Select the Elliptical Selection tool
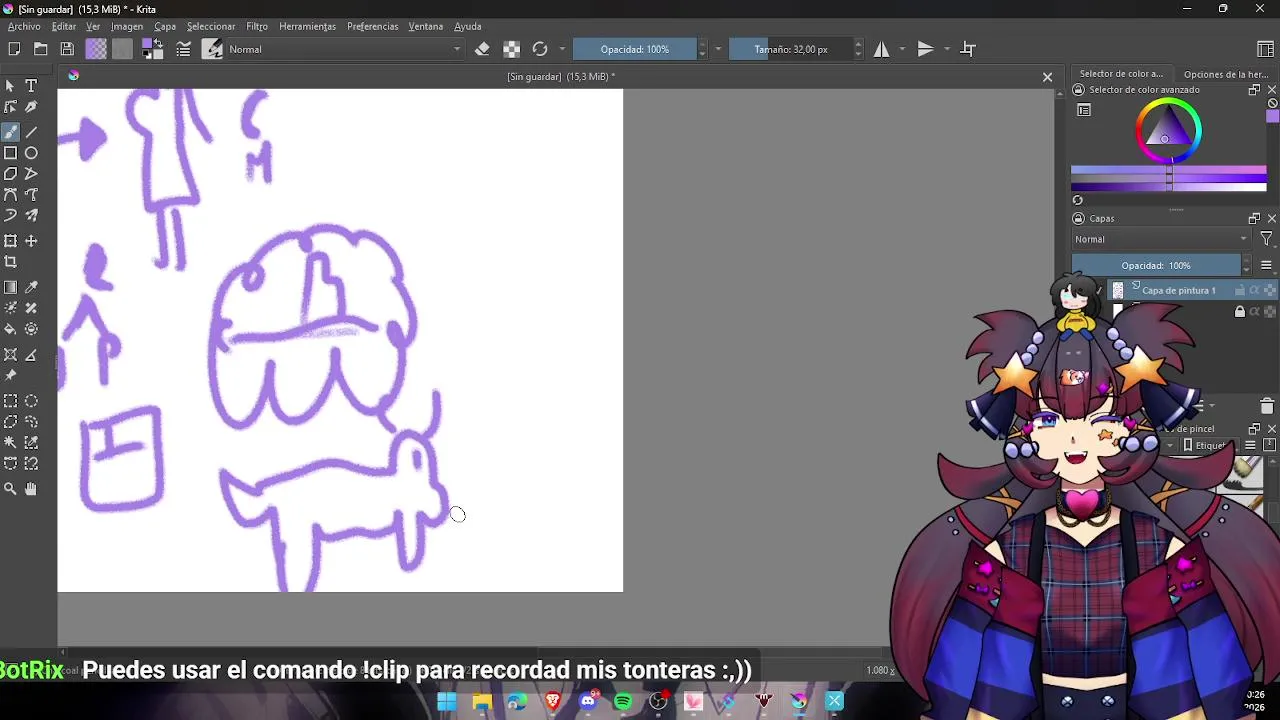This screenshot has width=1280, height=720. coord(31,401)
